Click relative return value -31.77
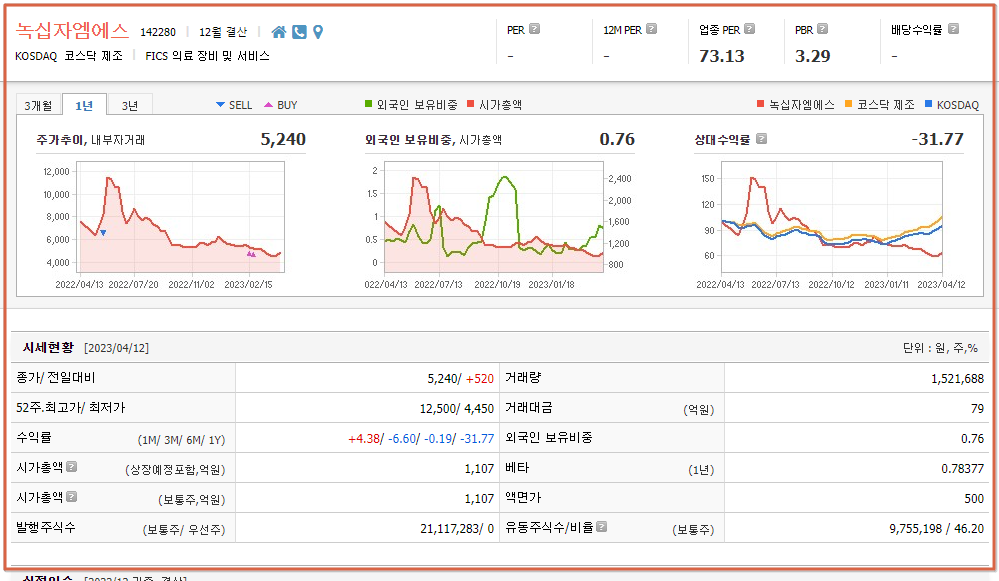999x581 pixels. [937, 139]
